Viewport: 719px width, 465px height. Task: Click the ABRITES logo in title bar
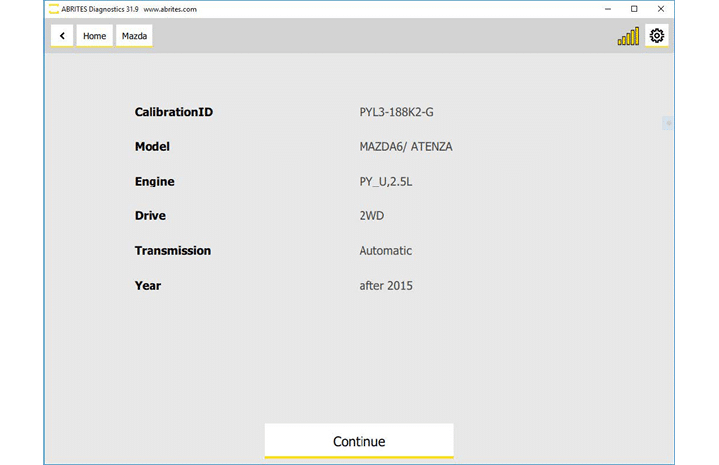(x=53, y=8)
